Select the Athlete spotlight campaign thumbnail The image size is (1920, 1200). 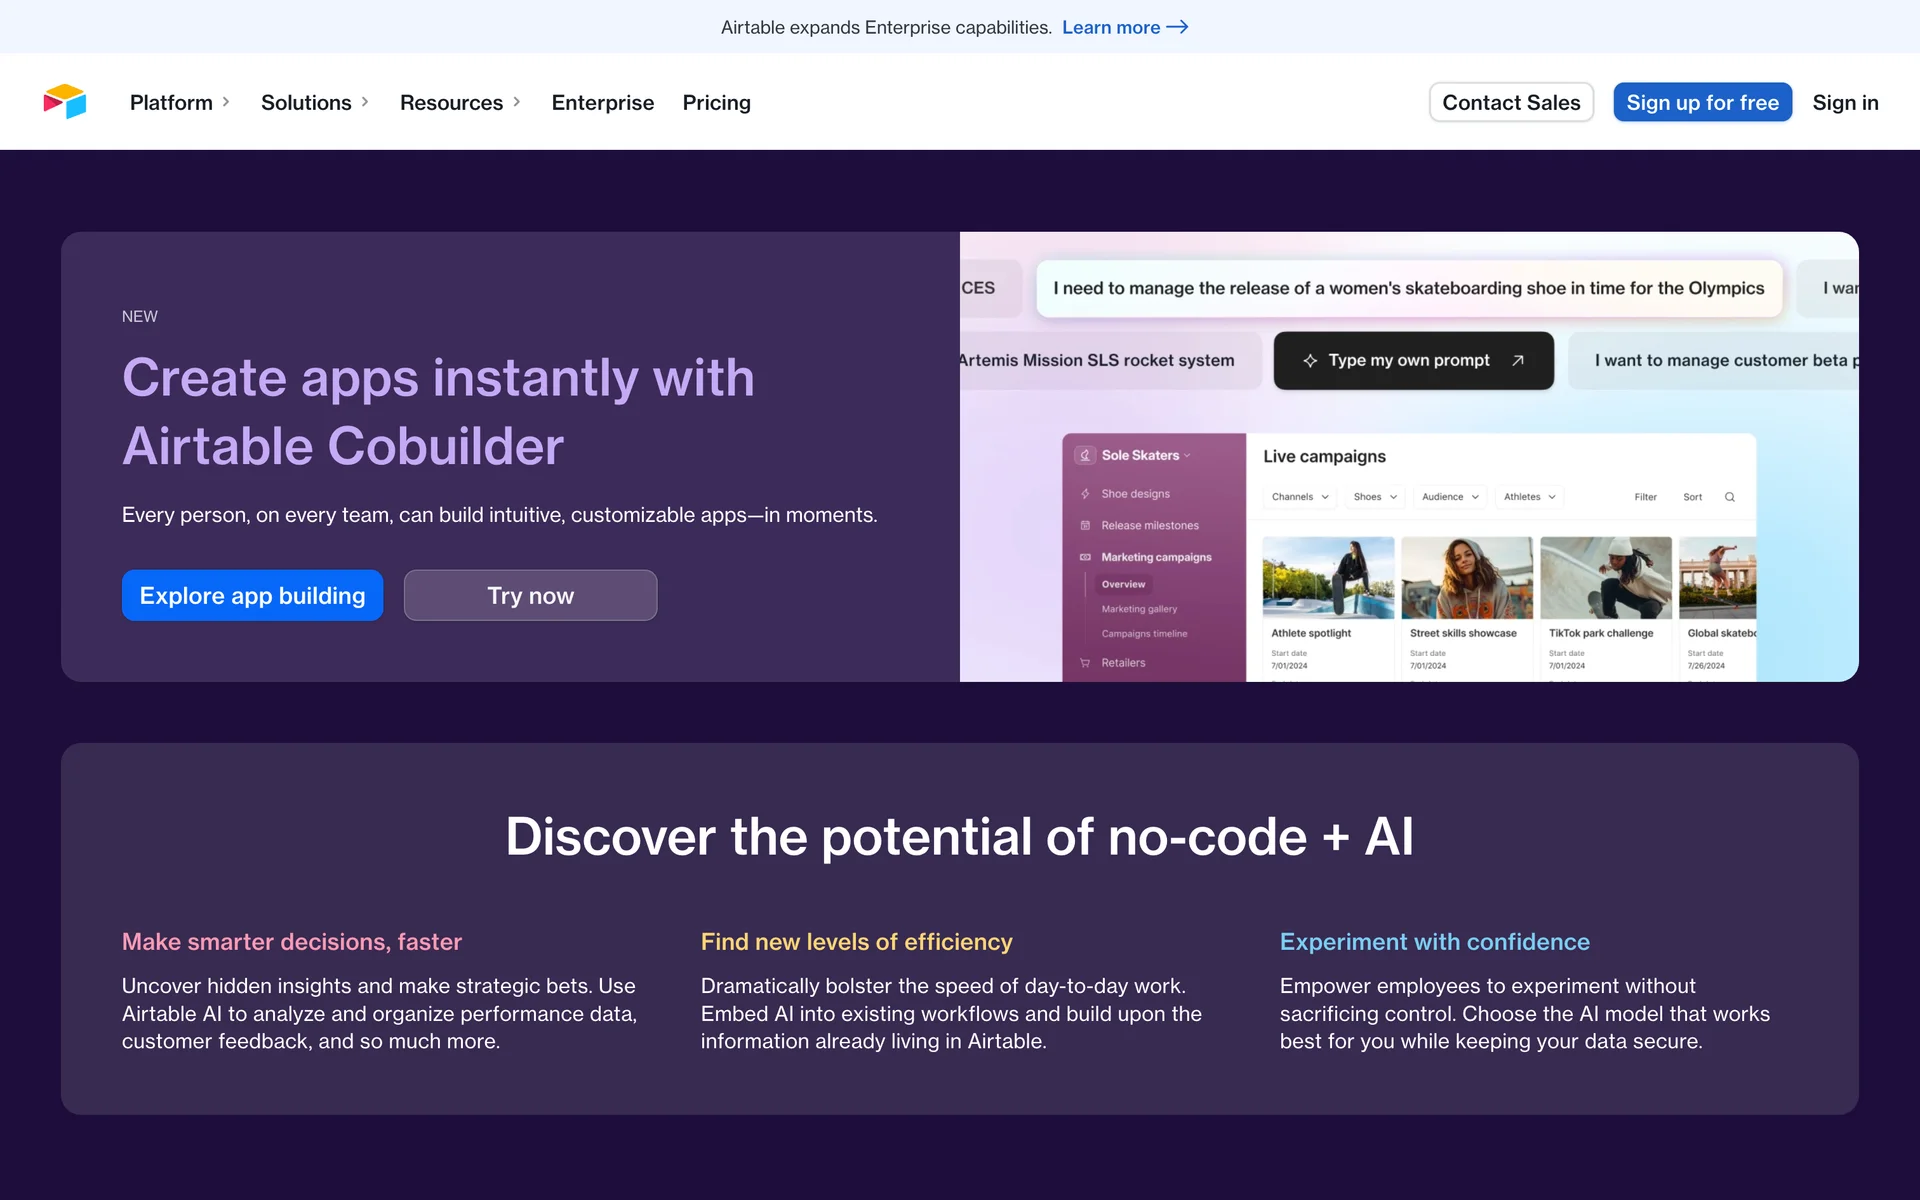tap(1327, 577)
